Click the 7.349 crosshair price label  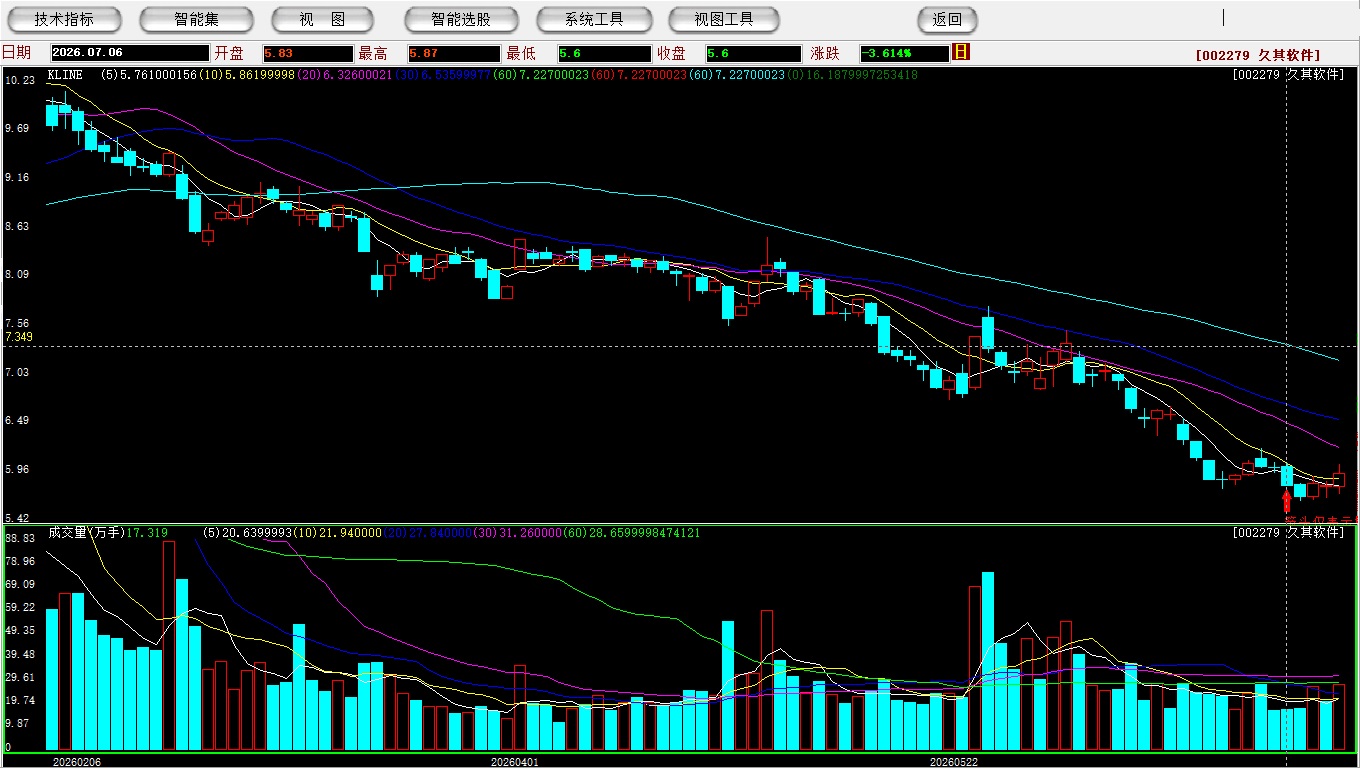pyautogui.click(x=19, y=338)
